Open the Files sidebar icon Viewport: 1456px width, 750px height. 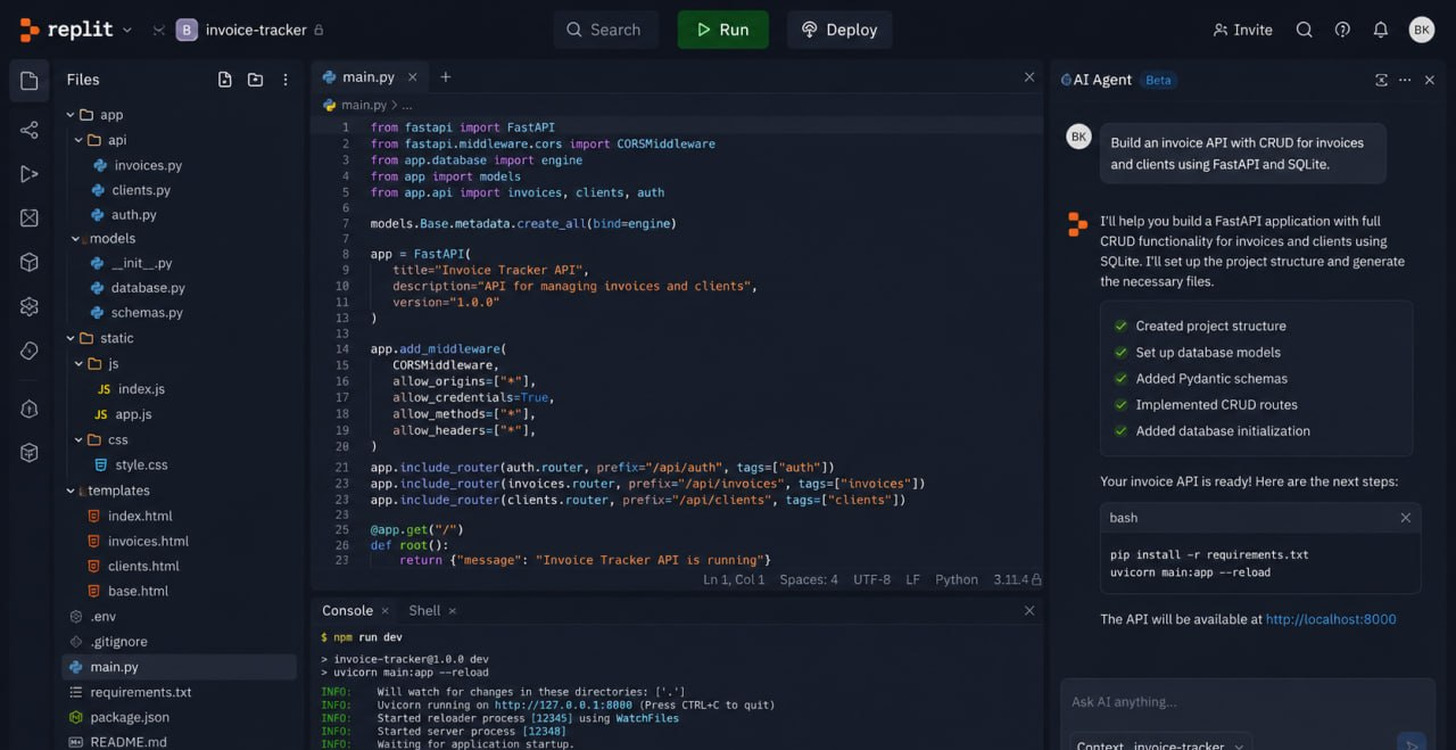[29, 81]
